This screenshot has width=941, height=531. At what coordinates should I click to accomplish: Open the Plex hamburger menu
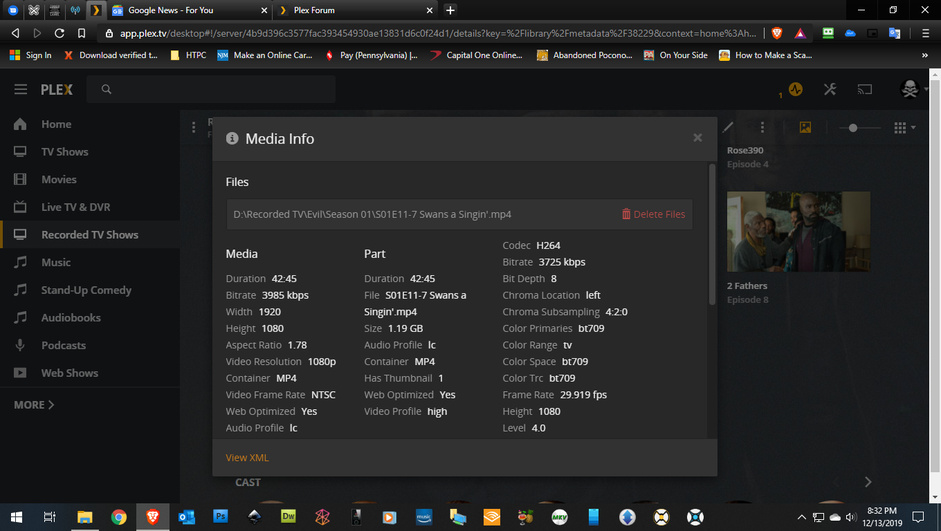[x=20, y=89]
